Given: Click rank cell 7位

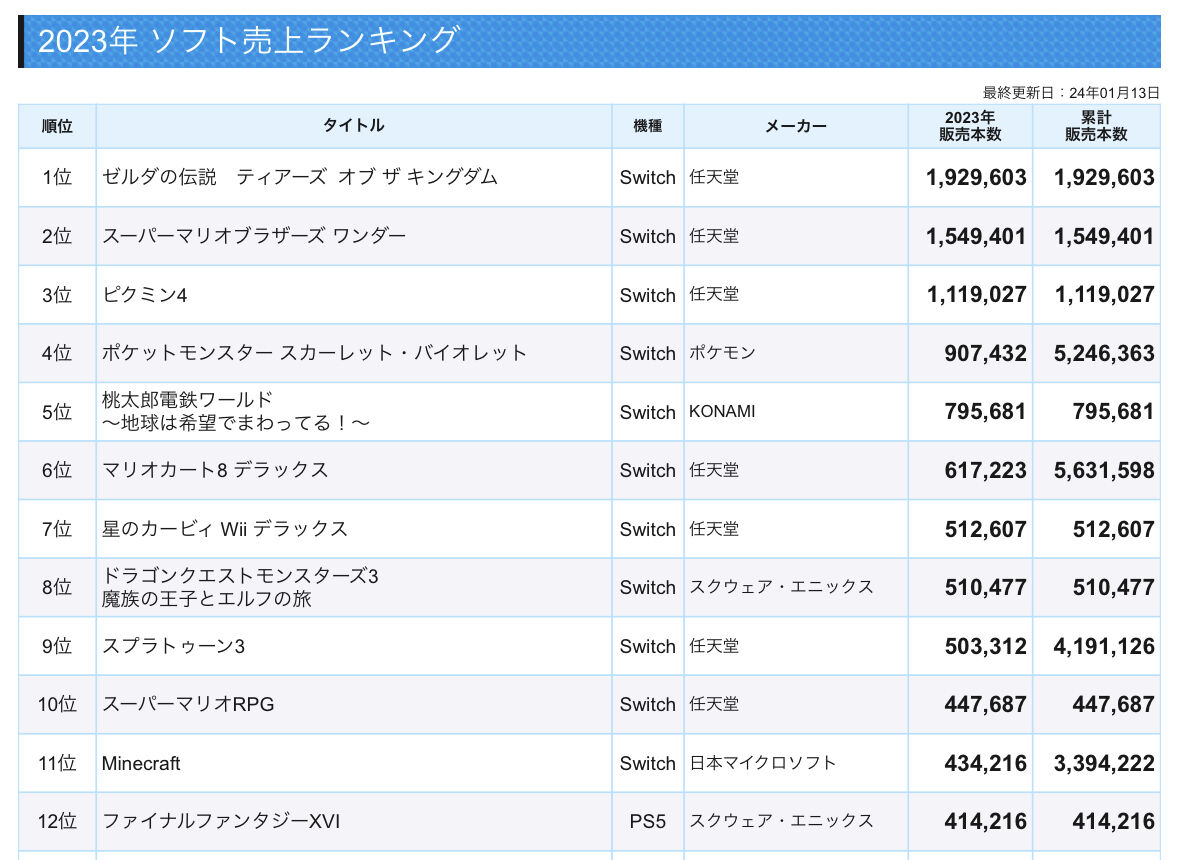Looking at the screenshot, I should 57,529.
